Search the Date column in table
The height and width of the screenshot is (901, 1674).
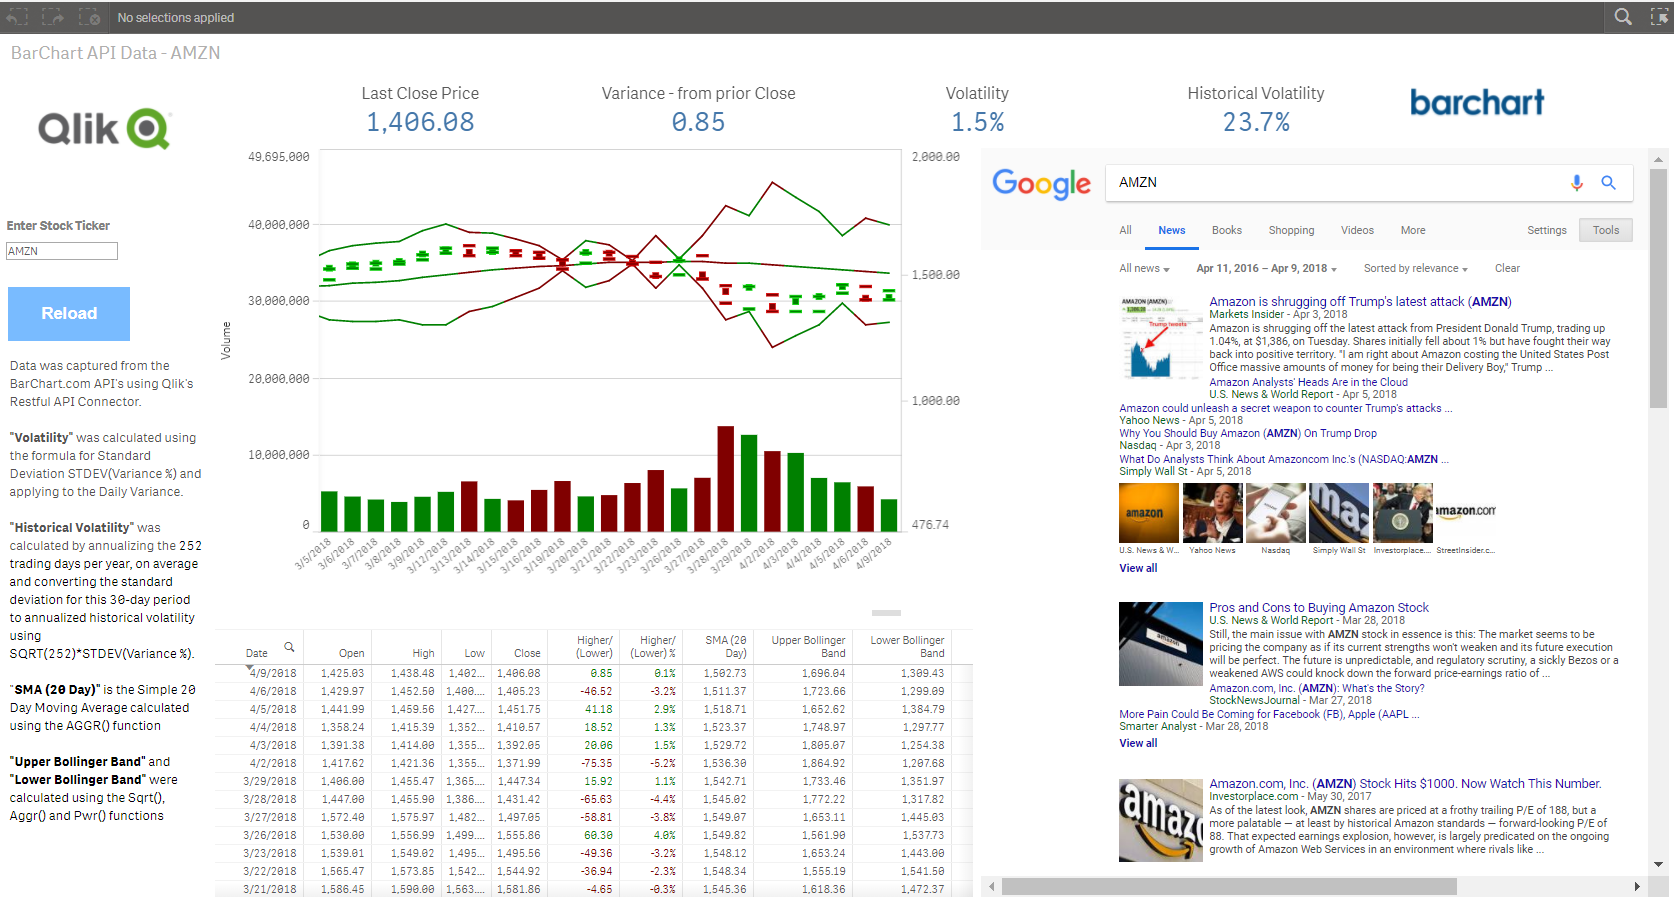click(289, 647)
